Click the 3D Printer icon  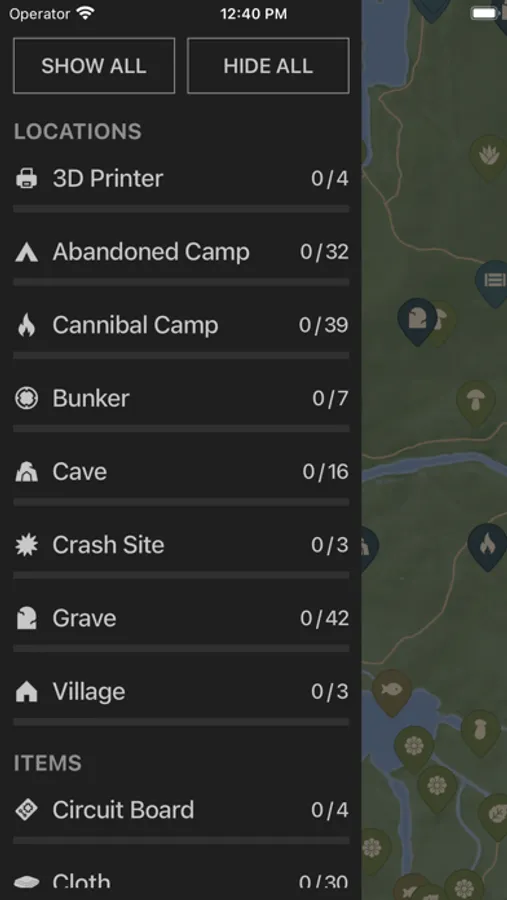pyautogui.click(x=26, y=179)
